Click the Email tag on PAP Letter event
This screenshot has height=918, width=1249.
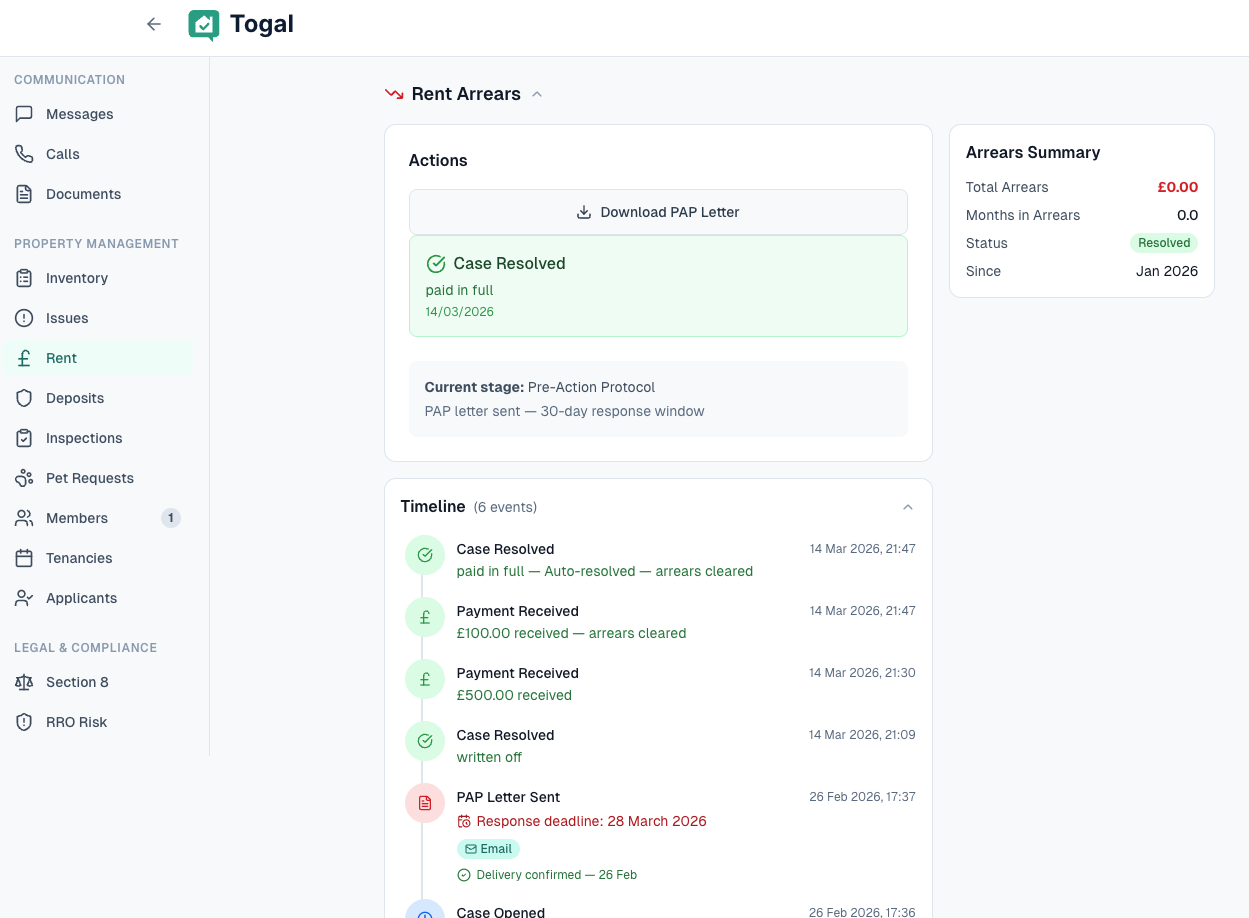(x=488, y=849)
